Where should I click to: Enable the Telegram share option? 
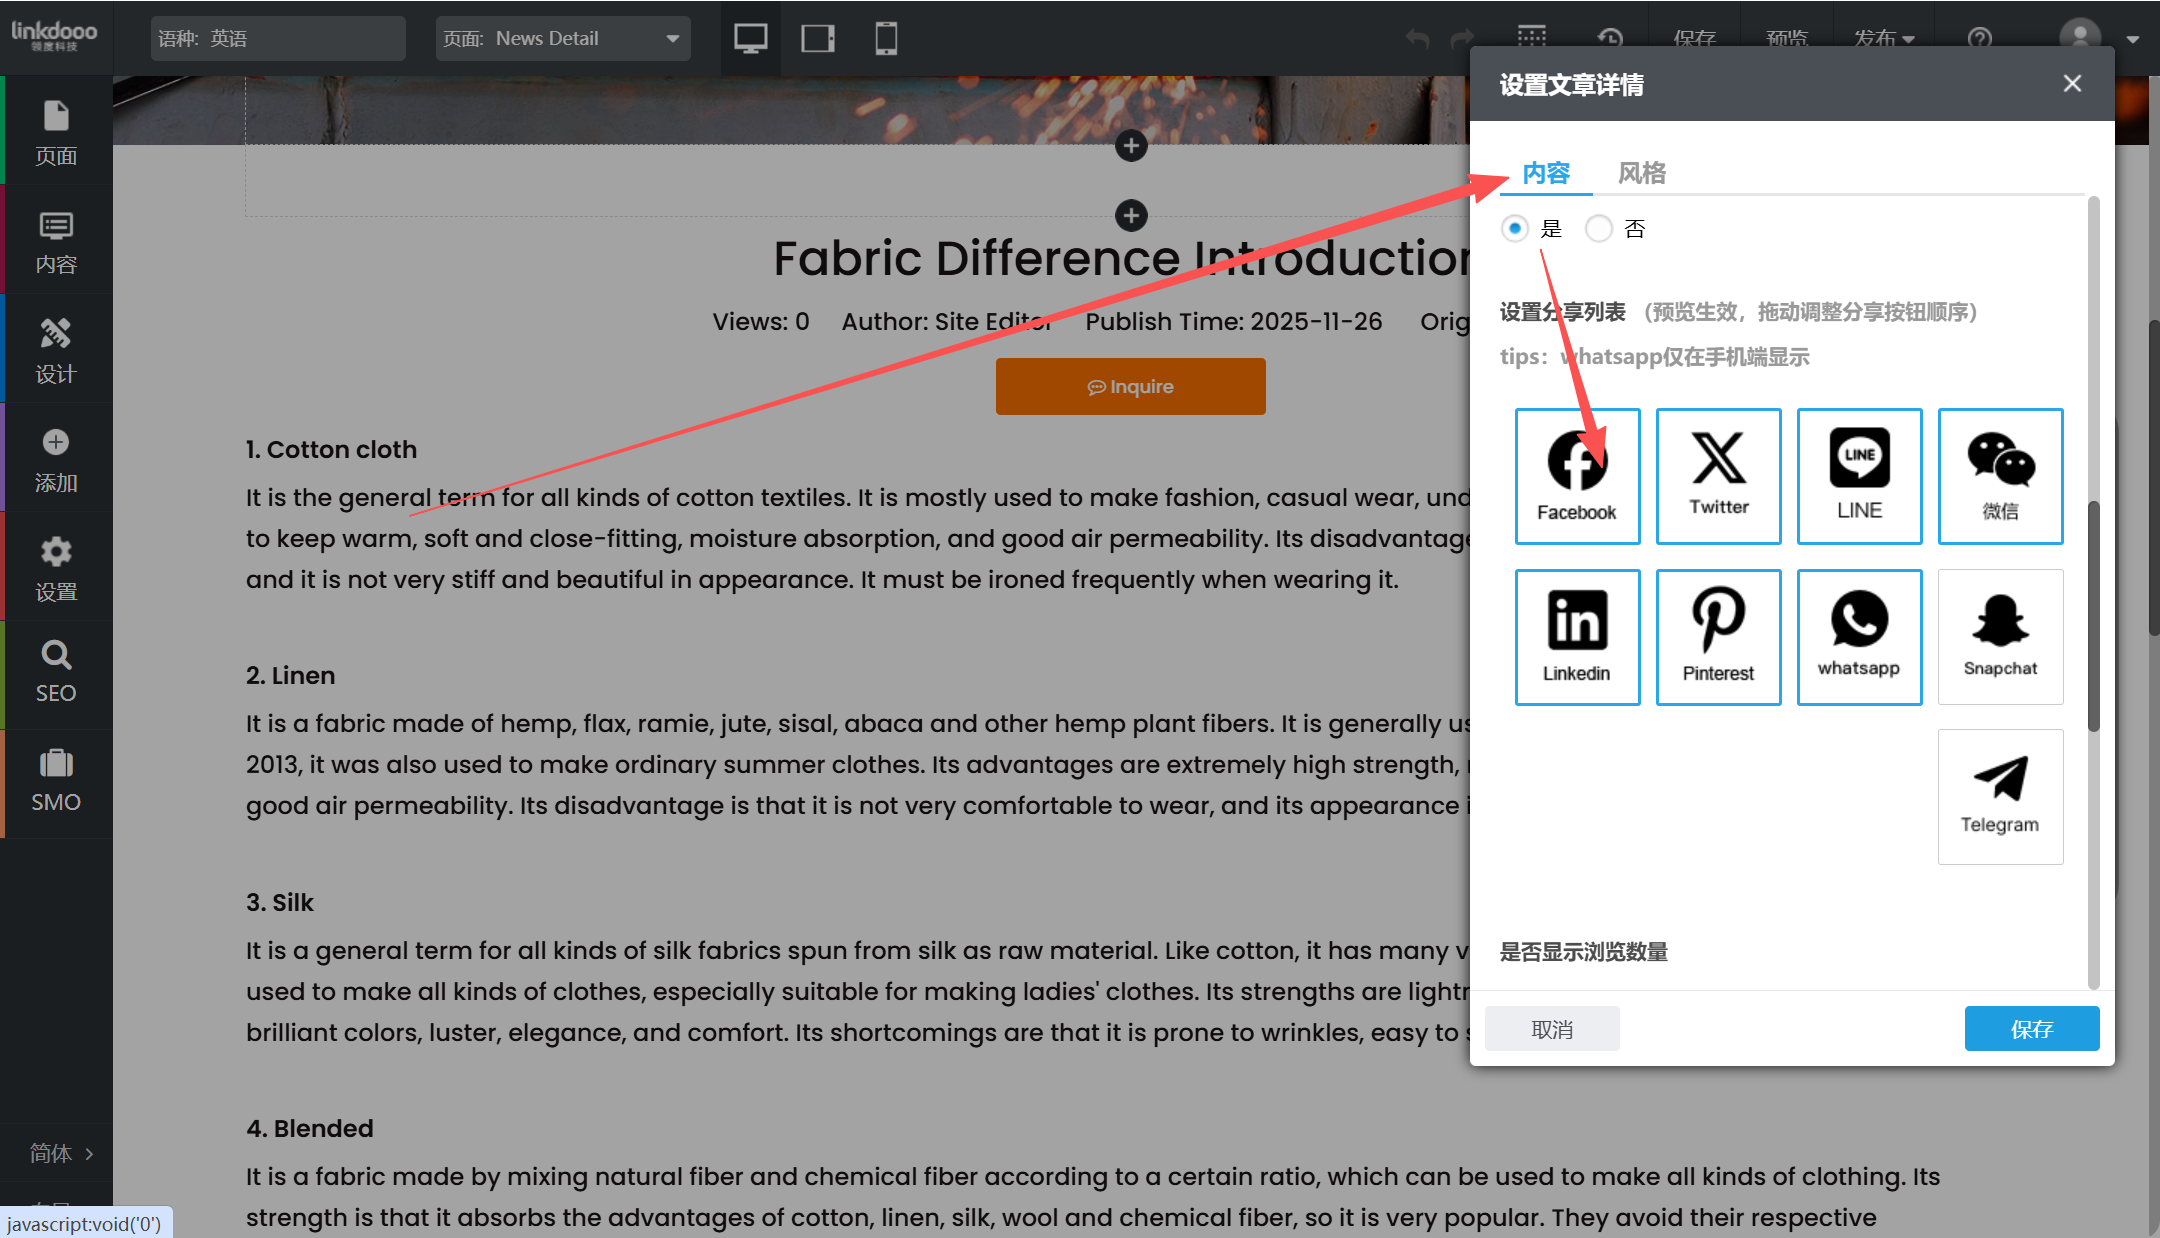pyautogui.click(x=2000, y=796)
